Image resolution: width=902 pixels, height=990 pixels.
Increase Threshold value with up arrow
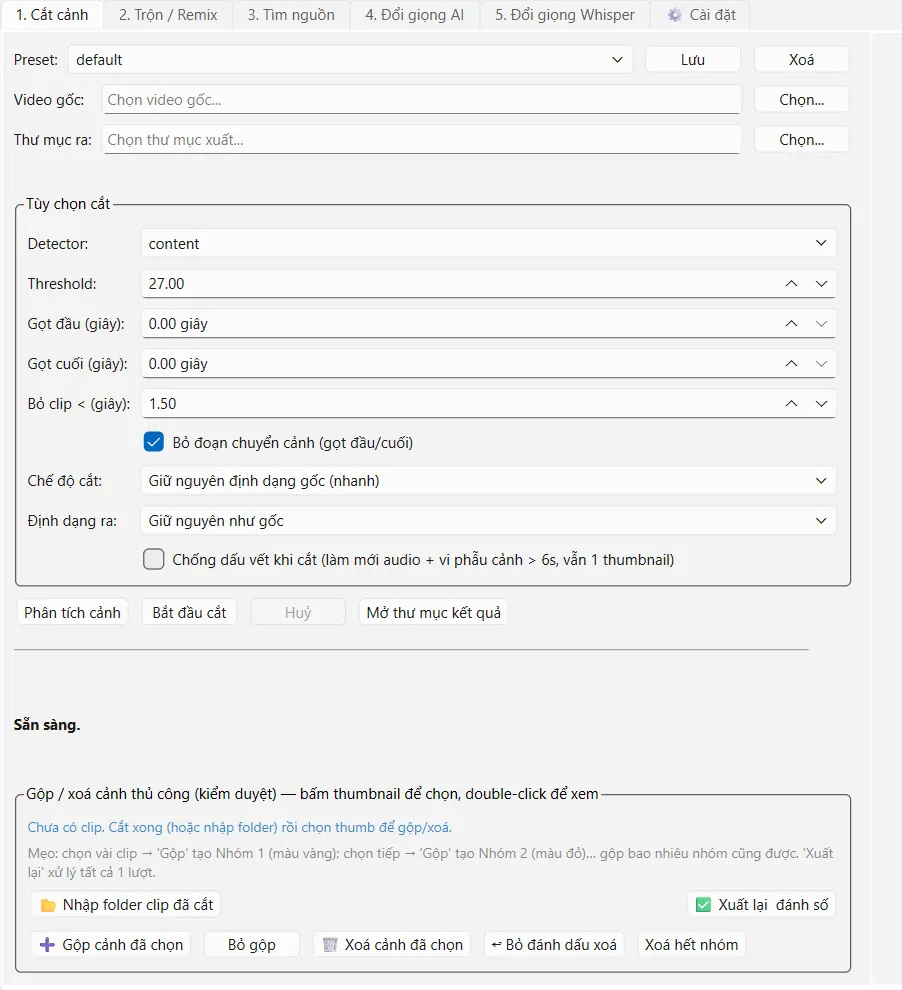(x=791, y=284)
